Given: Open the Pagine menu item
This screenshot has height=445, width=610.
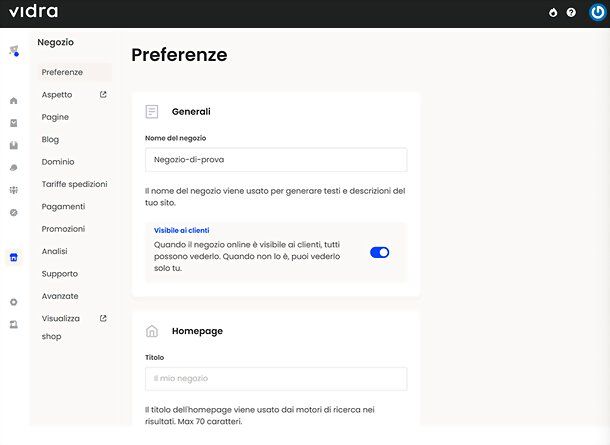Looking at the screenshot, I should click(55, 117).
